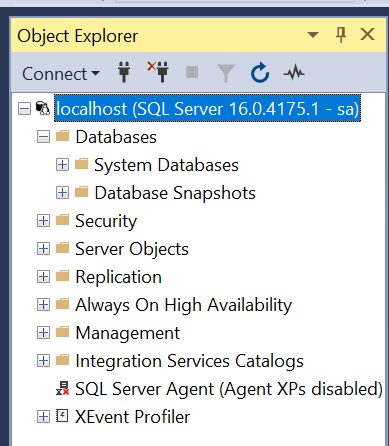This screenshot has height=446, width=389.
Task: Expand the XEvent Profiler node
Action: pos(43,417)
